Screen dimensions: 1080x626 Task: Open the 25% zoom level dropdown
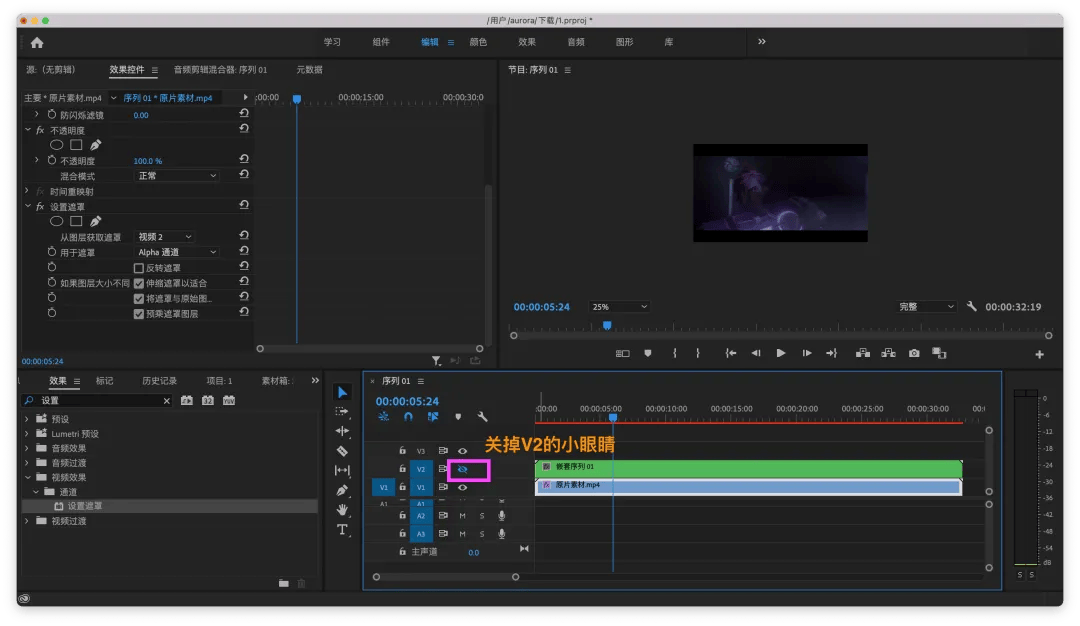[619, 306]
